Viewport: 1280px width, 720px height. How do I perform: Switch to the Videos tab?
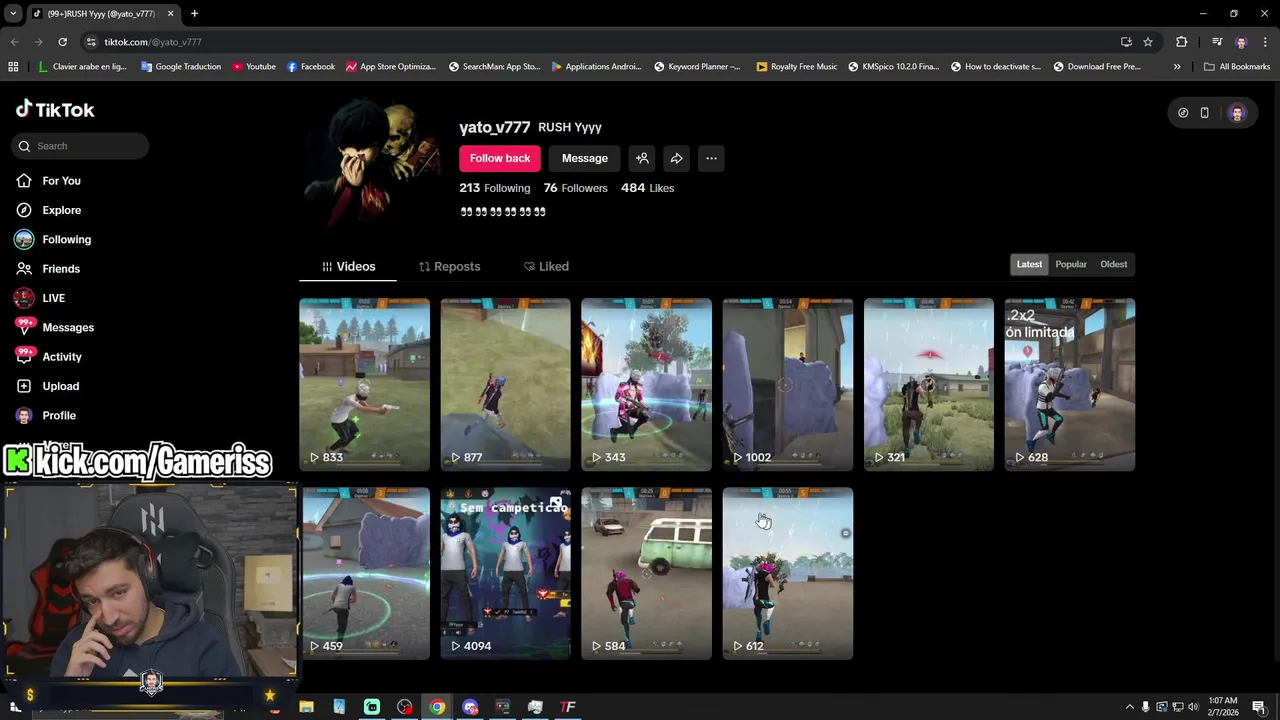[349, 267]
